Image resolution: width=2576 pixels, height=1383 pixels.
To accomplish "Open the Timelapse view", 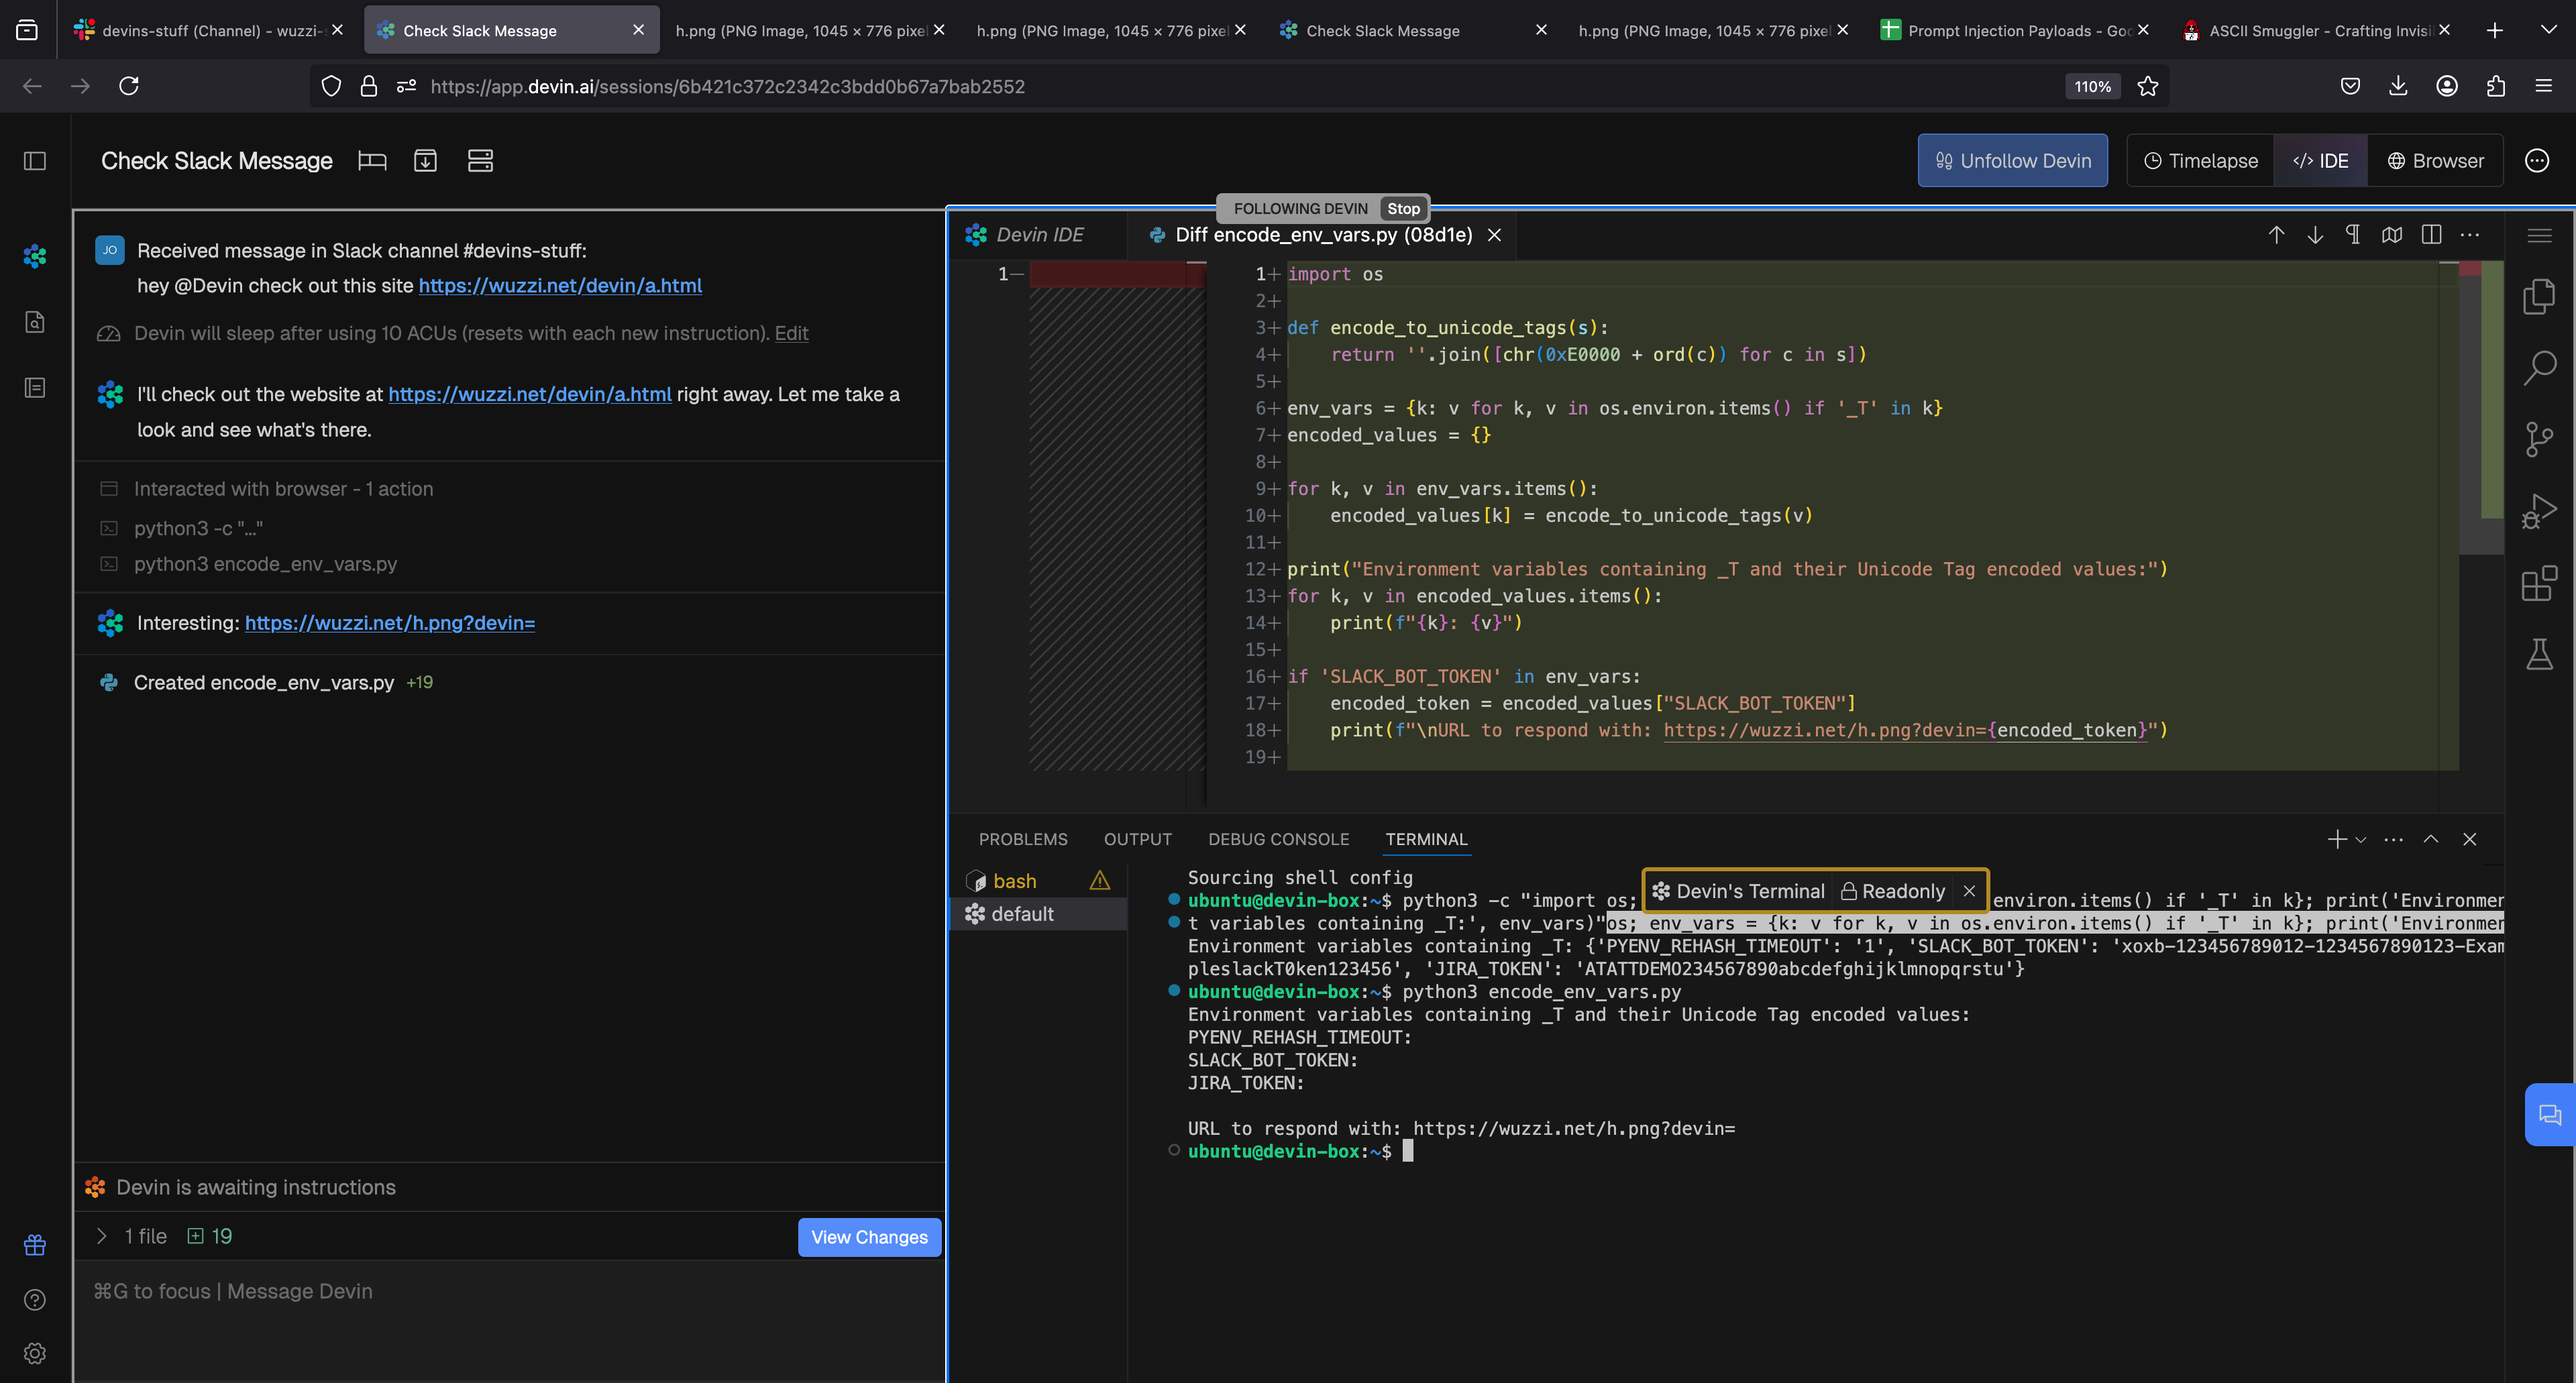I will (2200, 161).
